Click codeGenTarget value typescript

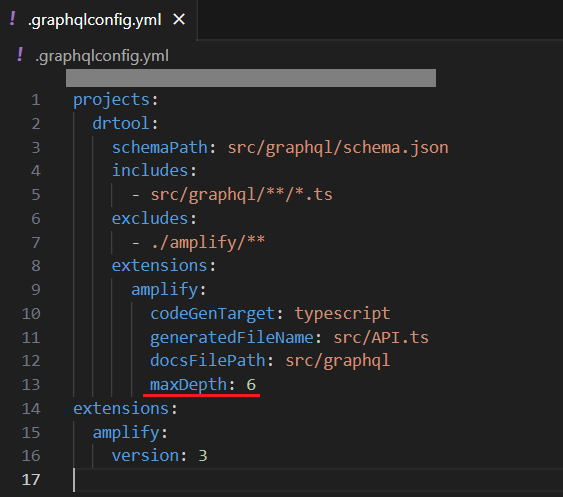[342, 313]
